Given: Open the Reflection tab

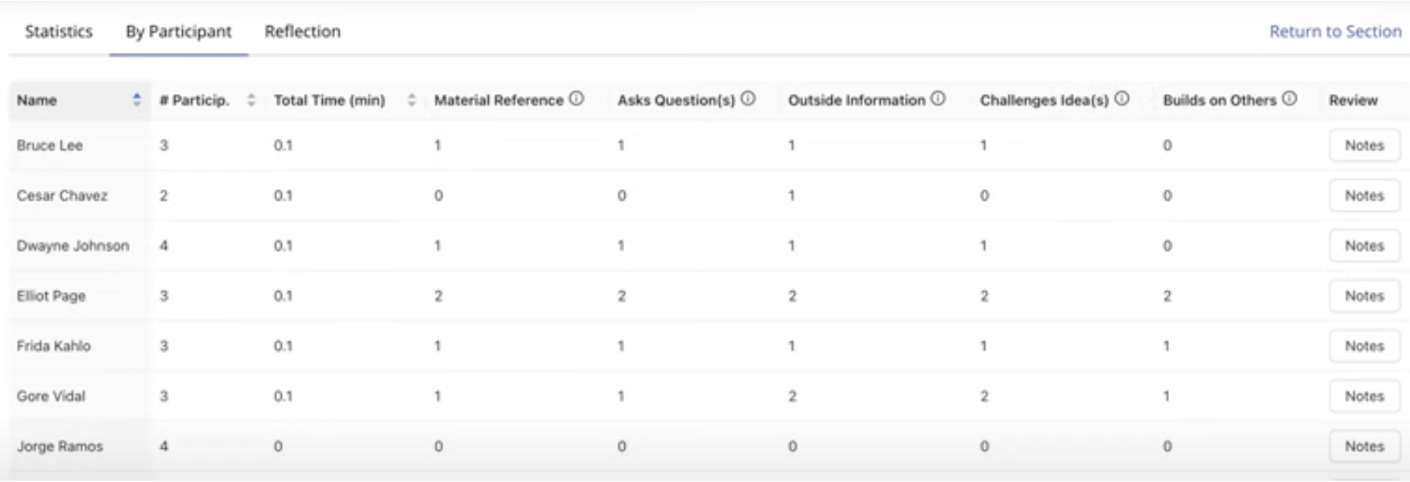Looking at the screenshot, I should pos(302,32).
